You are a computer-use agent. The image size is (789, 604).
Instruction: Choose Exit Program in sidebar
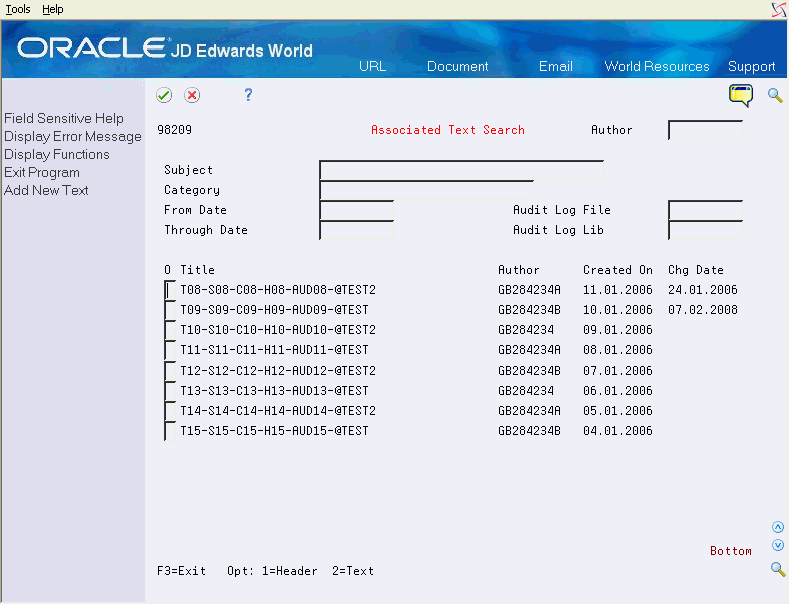tap(42, 173)
